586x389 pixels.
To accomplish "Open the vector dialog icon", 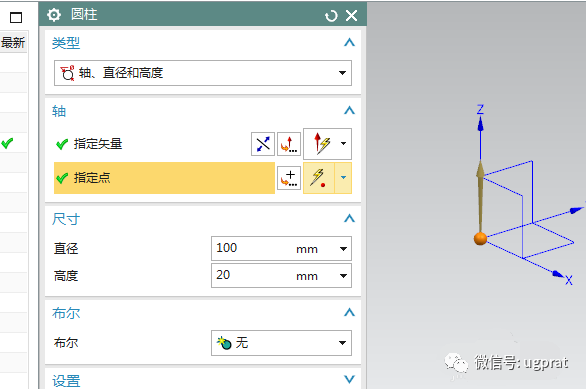I will tap(289, 144).
